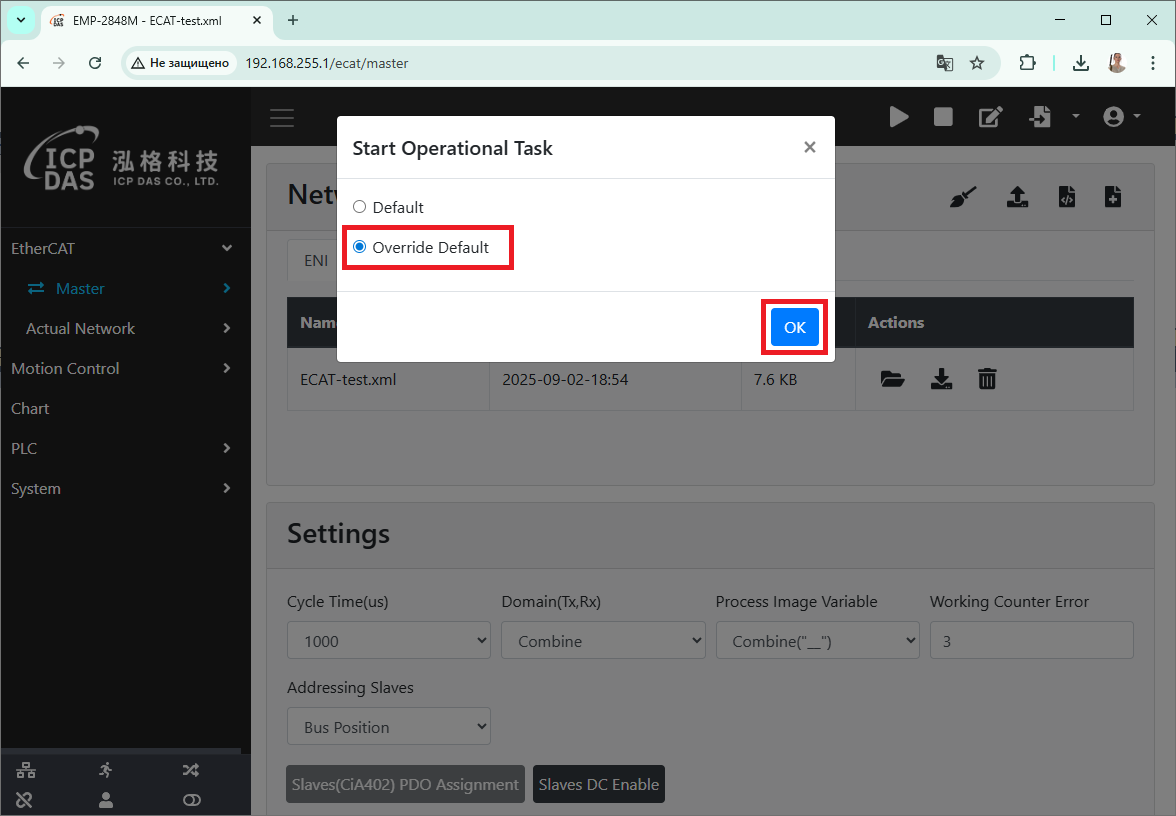Click the Working Counter Error input field

[1031, 641]
